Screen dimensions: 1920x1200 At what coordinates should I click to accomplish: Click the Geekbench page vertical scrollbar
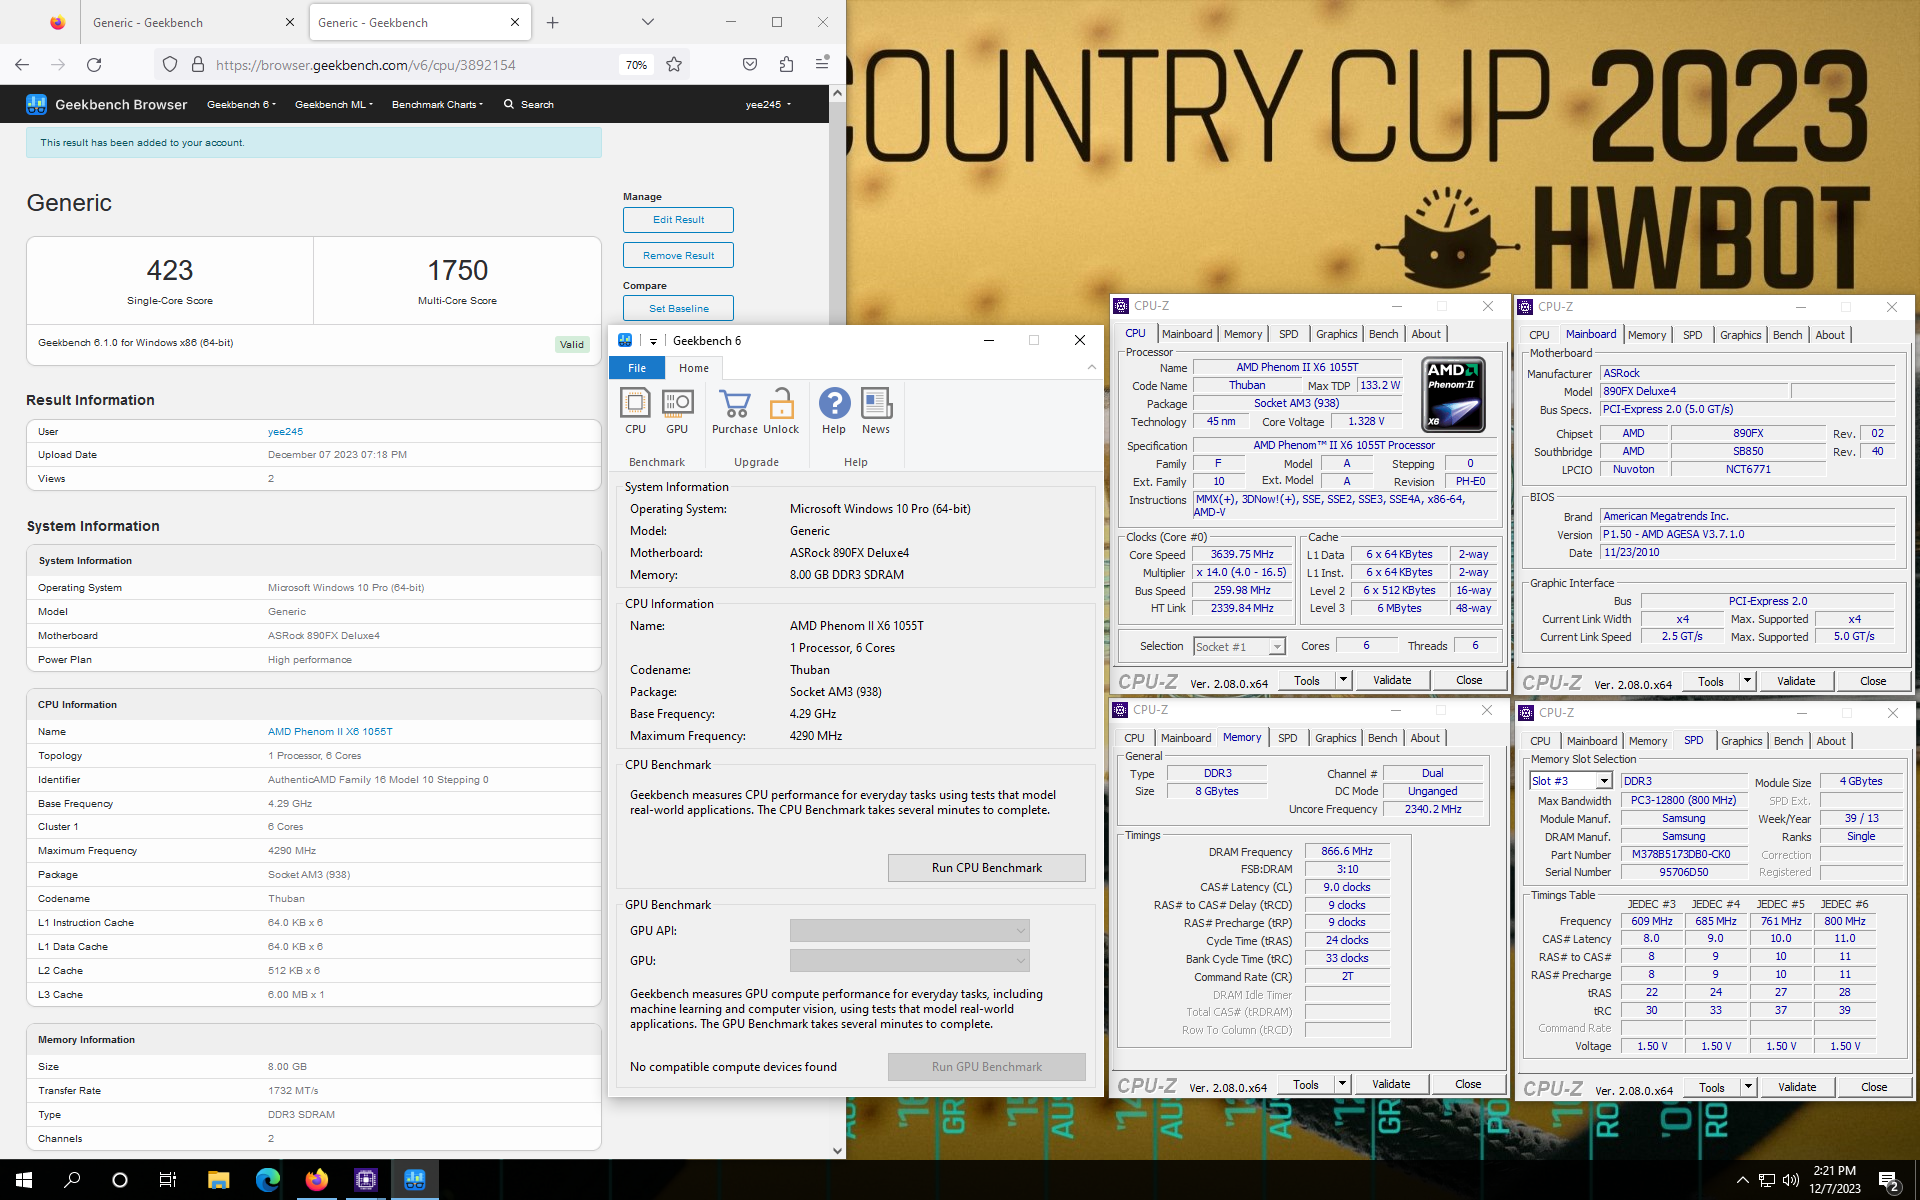pyautogui.click(x=837, y=620)
